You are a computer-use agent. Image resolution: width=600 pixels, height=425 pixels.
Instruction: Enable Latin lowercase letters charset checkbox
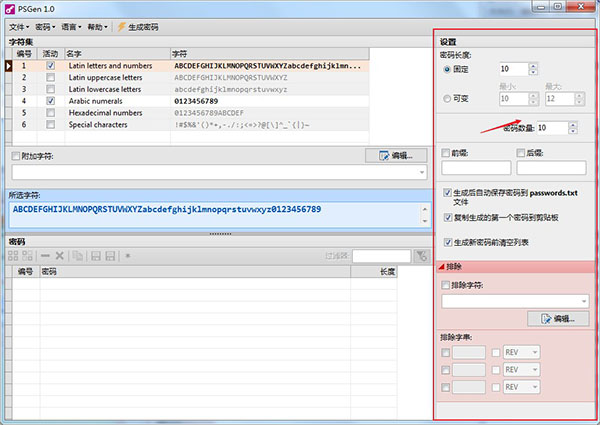click(51, 89)
